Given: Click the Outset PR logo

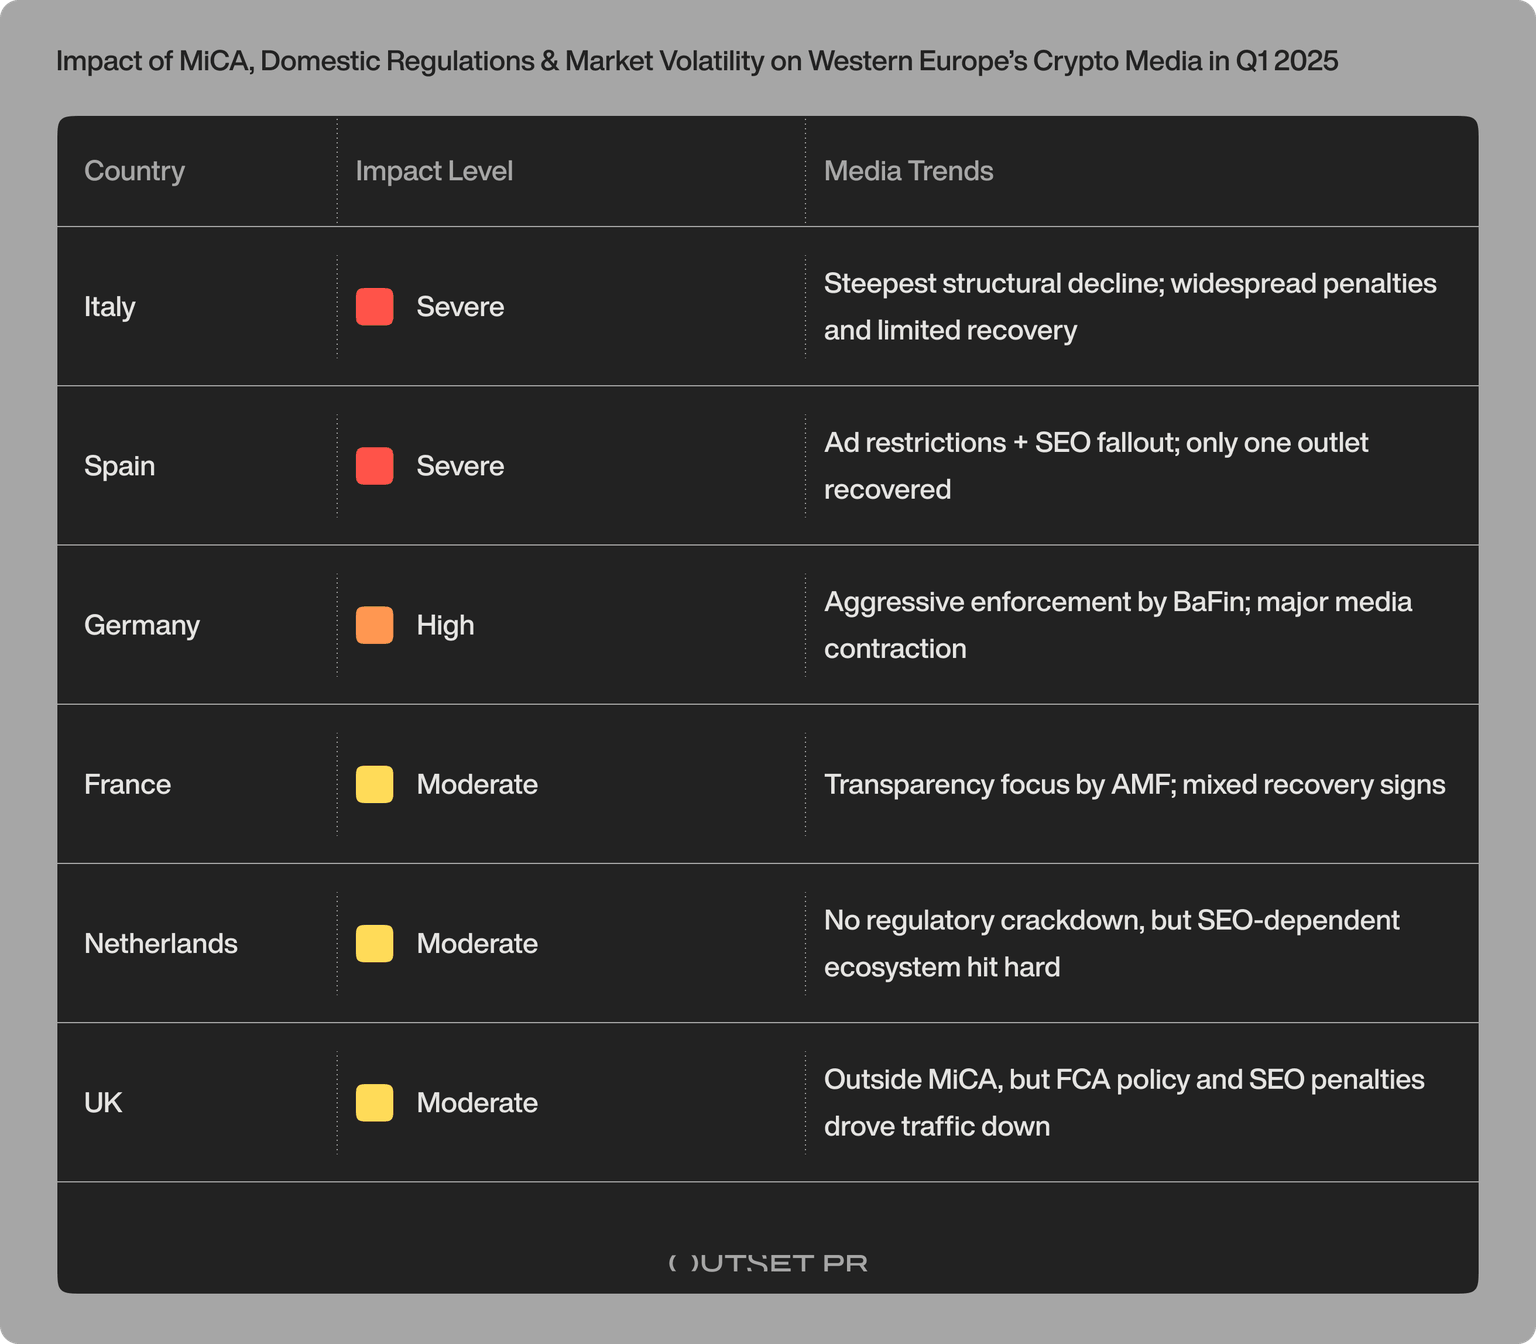Looking at the screenshot, I should click(x=767, y=1263).
